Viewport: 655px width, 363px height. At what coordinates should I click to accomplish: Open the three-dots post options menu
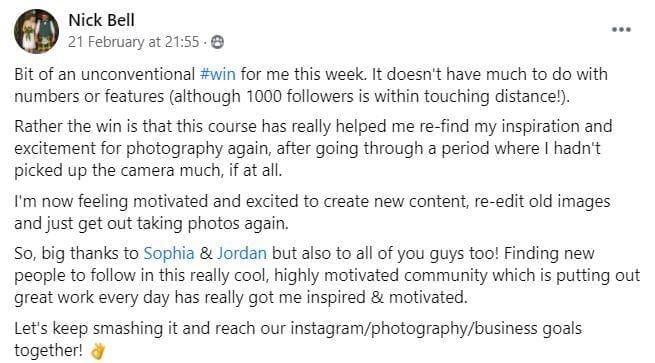621,30
